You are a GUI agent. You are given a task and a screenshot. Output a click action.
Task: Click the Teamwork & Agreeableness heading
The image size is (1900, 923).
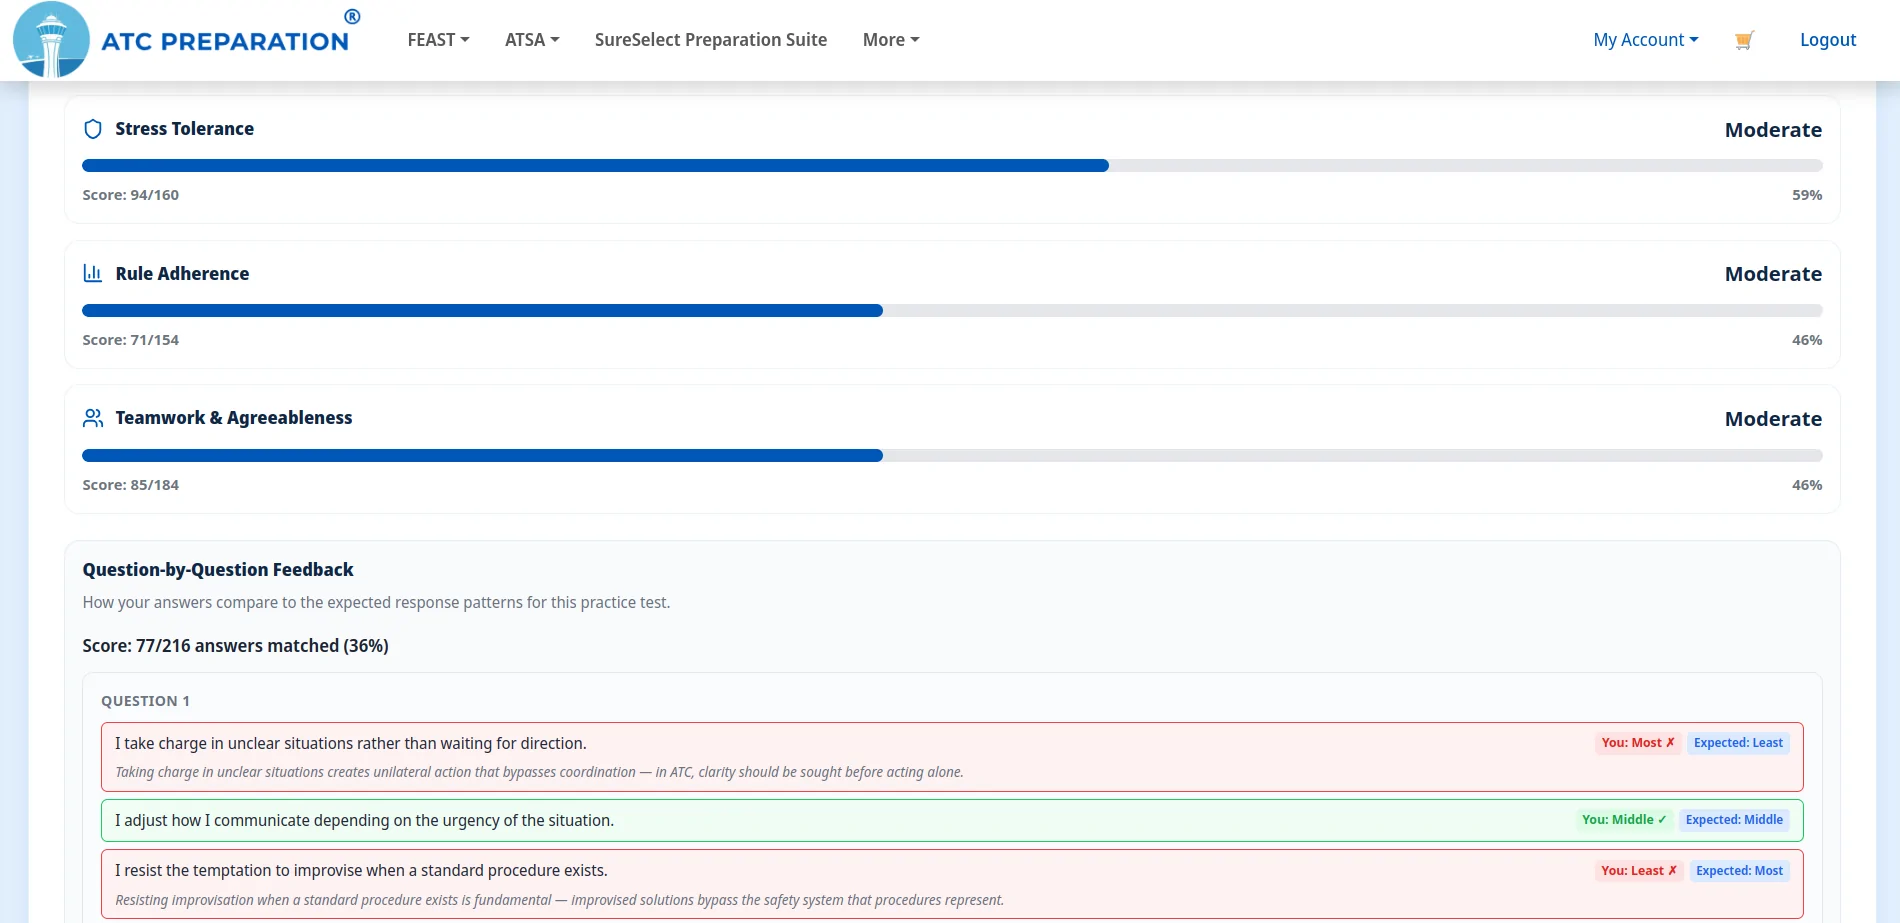click(234, 418)
